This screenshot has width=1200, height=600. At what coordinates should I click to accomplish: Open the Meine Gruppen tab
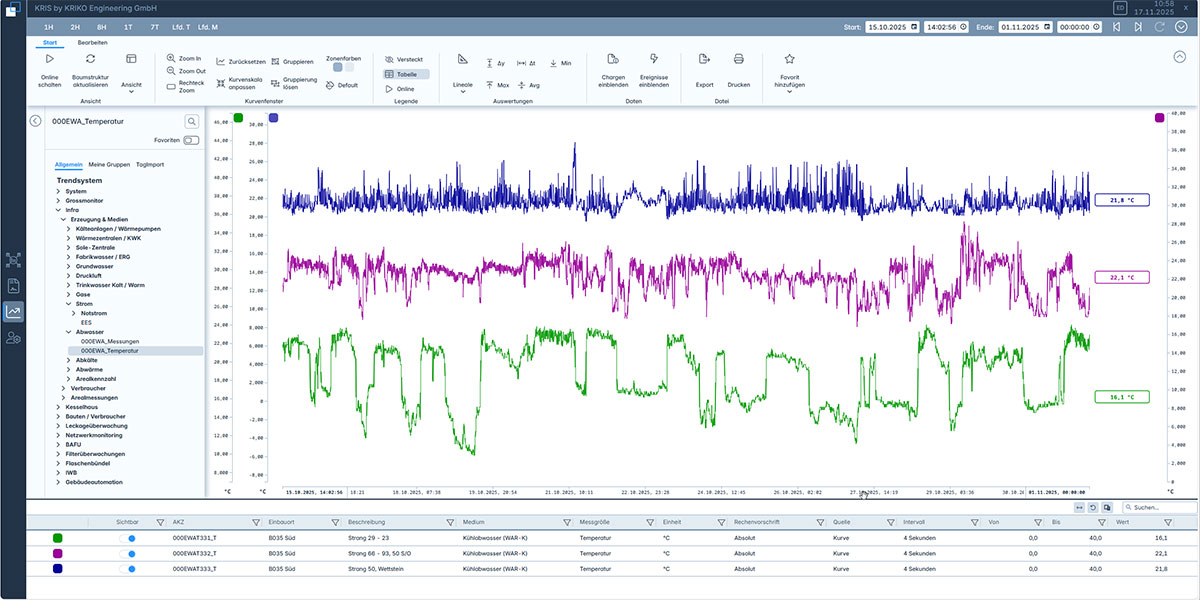pos(108,164)
